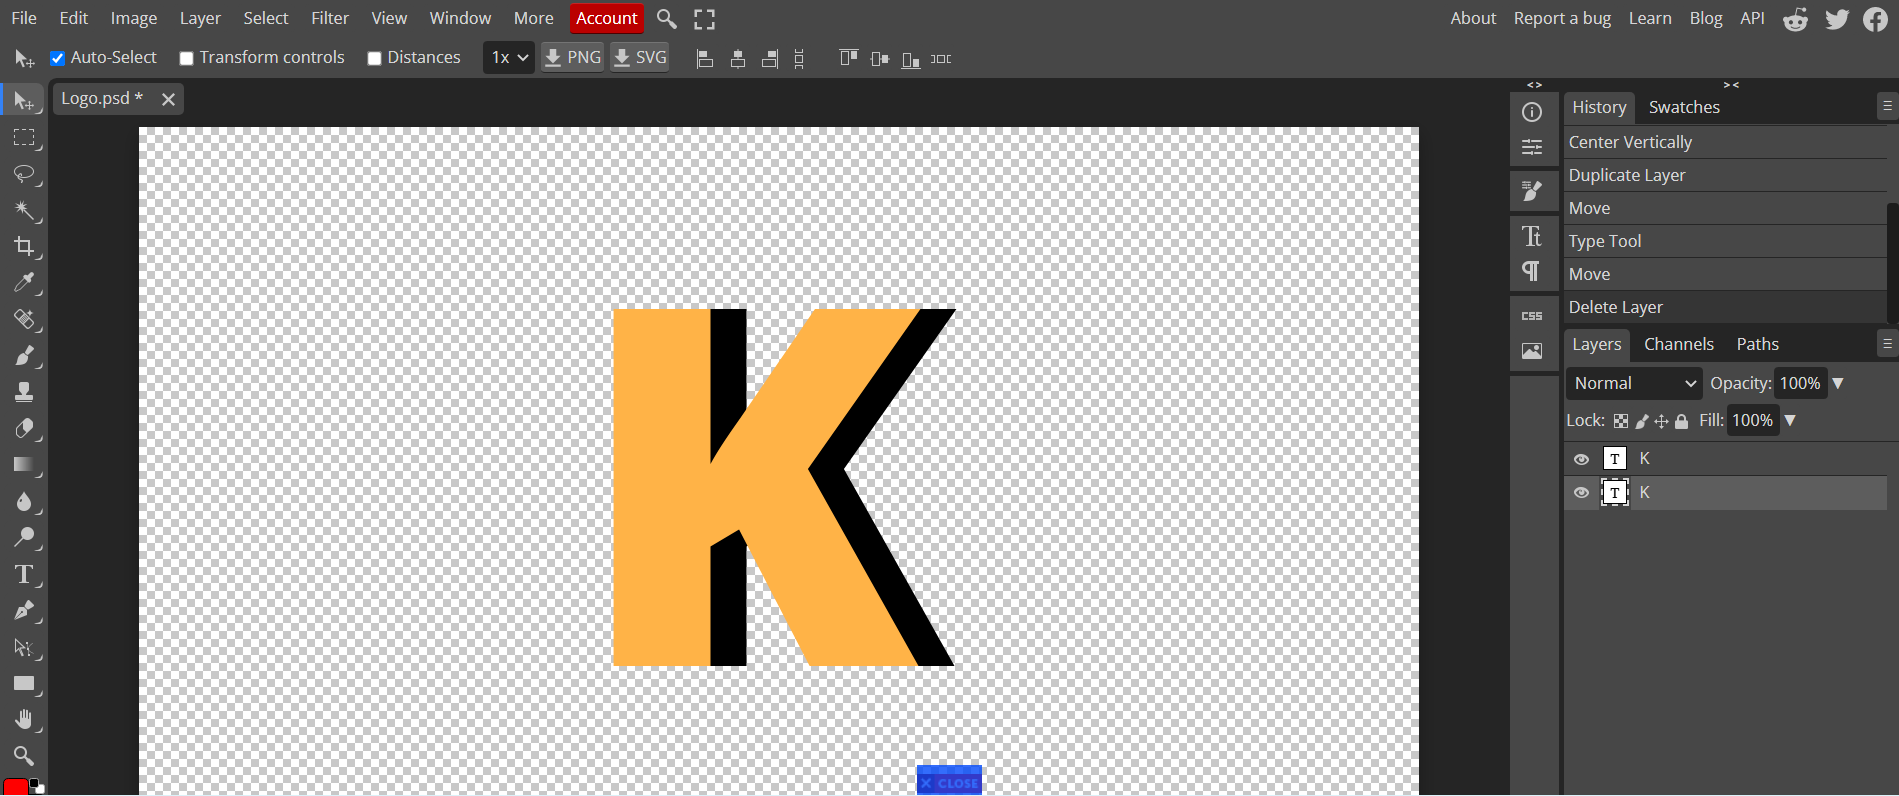Switch to the Channels tab
The height and width of the screenshot is (796, 1899).
point(1678,344)
